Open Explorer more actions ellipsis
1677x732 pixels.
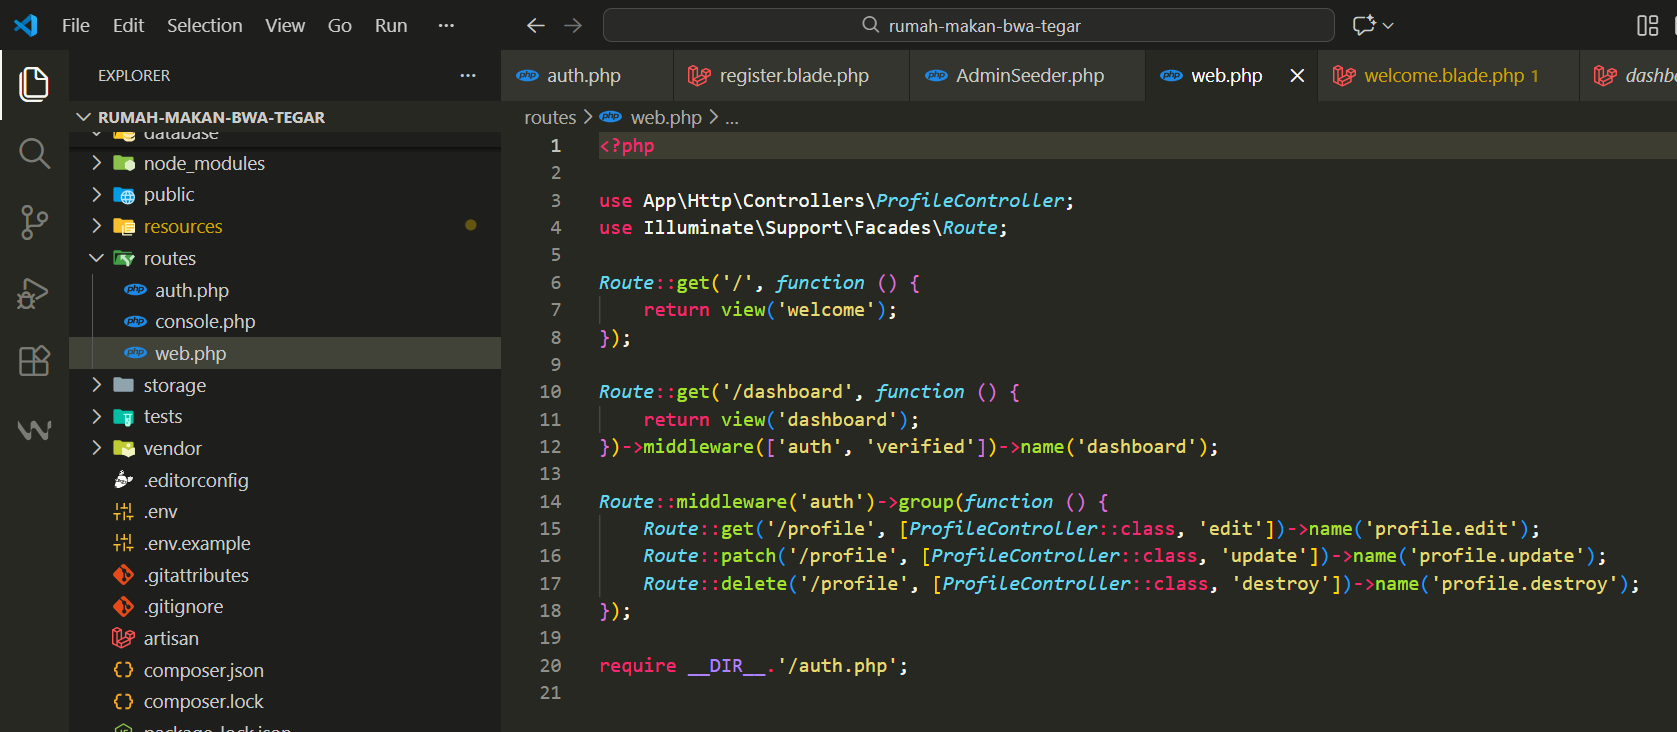coord(468,76)
